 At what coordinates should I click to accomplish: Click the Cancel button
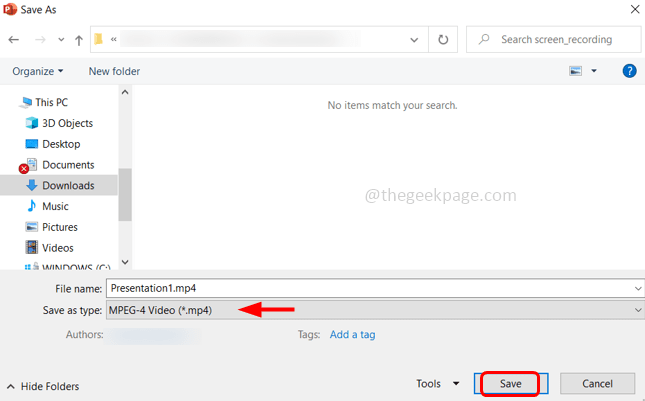[x=597, y=384]
